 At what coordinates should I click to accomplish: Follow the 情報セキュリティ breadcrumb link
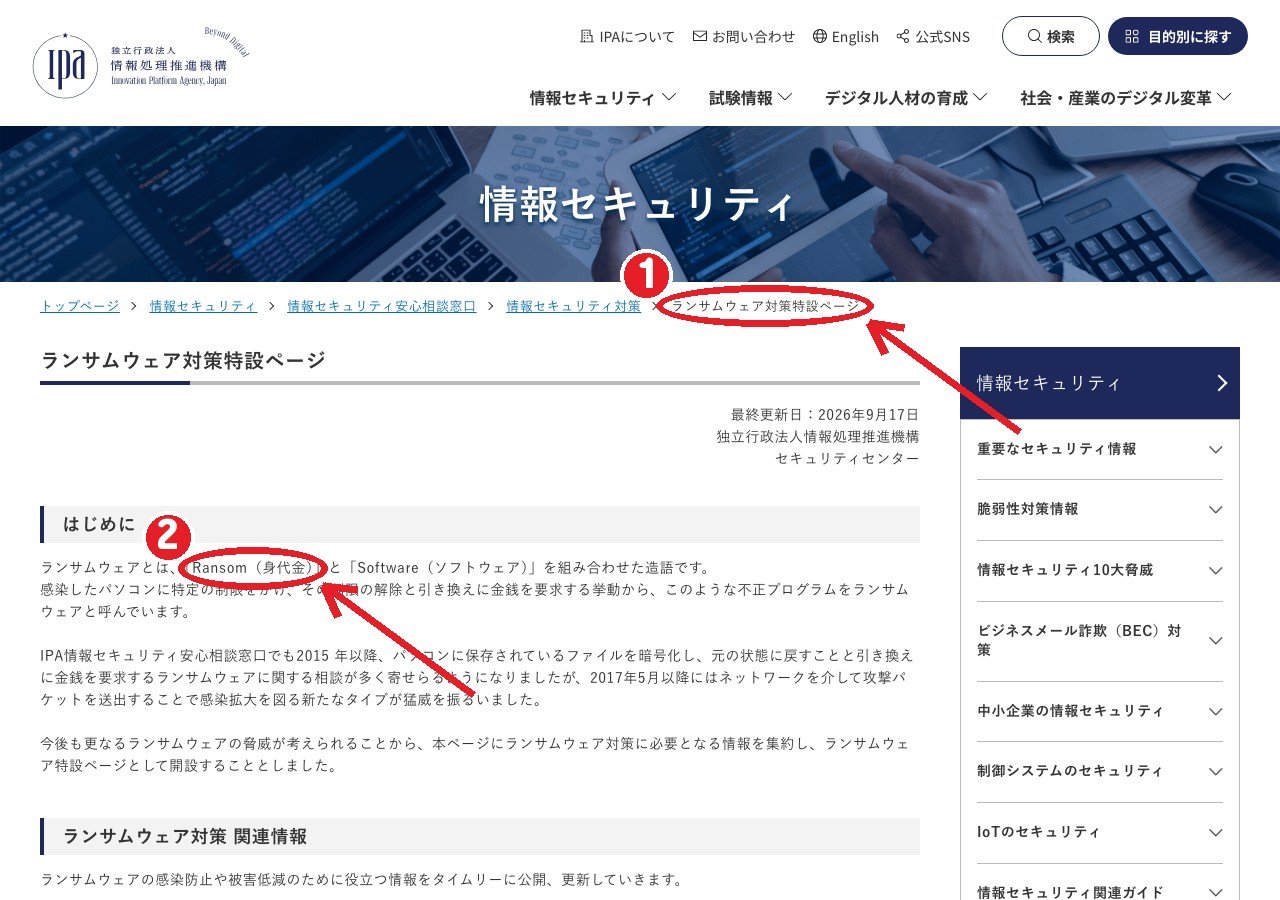point(203,306)
